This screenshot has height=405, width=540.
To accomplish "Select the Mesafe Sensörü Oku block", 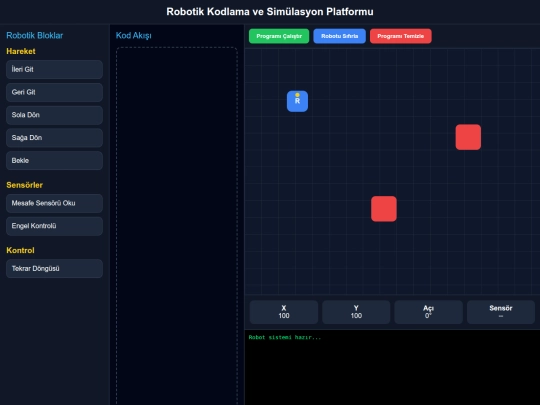I will point(54,203).
